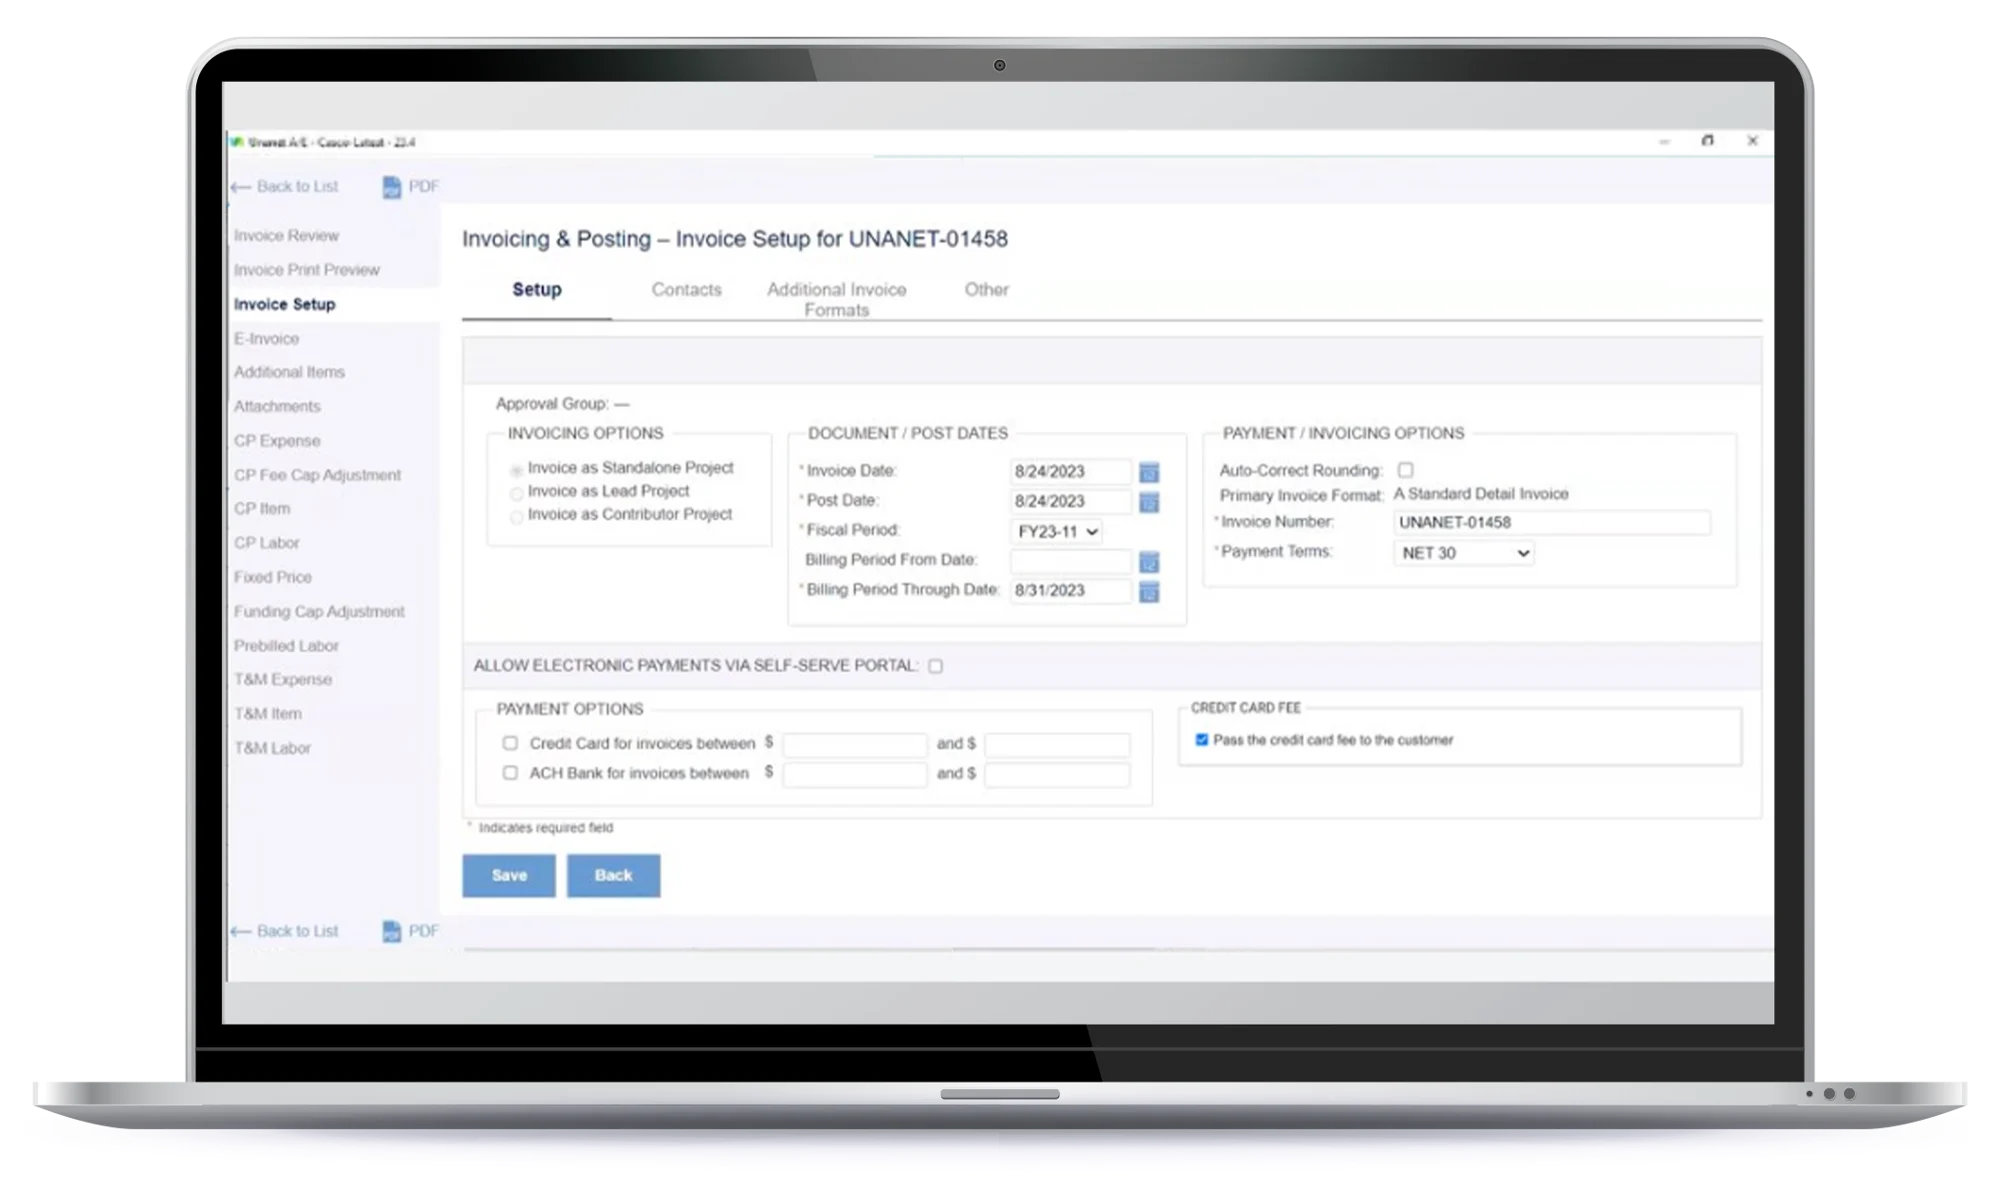Screen dimensions: 2000x1194
Task: Click the Invoice Number input field
Action: point(1551,523)
